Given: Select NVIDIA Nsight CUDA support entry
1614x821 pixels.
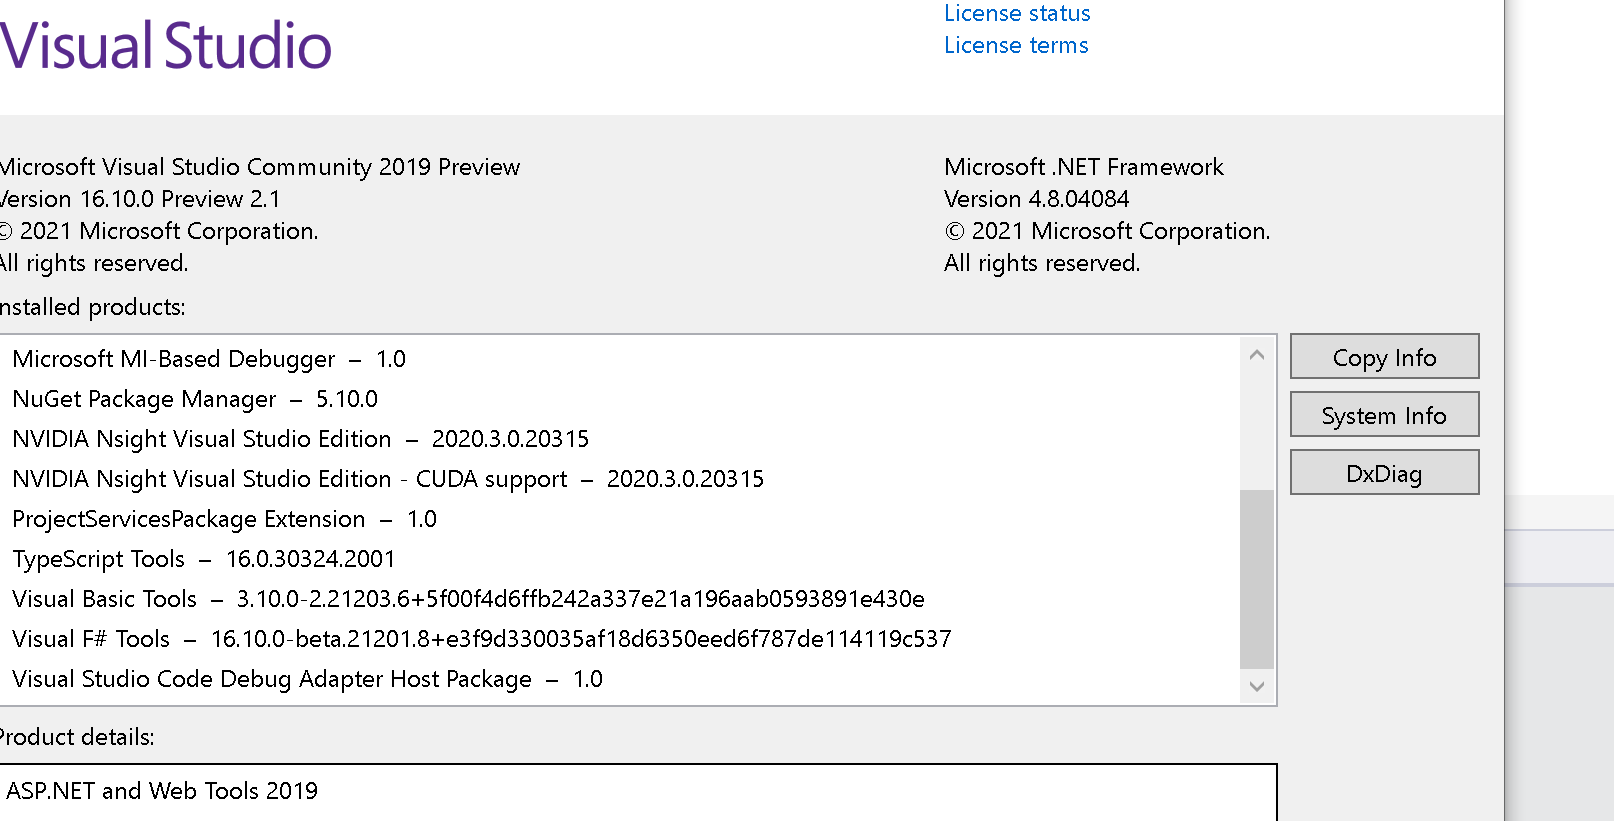Looking at the screenshot, I should point(289,478).
